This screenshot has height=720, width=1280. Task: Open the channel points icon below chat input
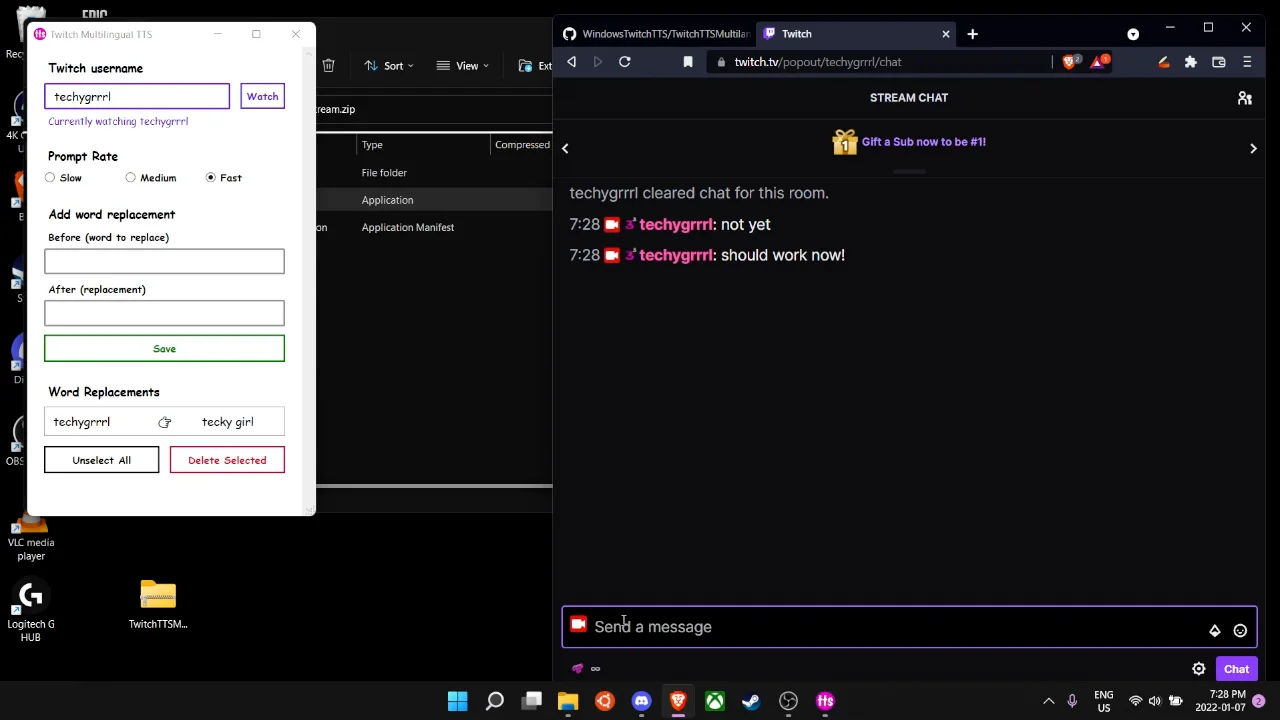point(578,669)
